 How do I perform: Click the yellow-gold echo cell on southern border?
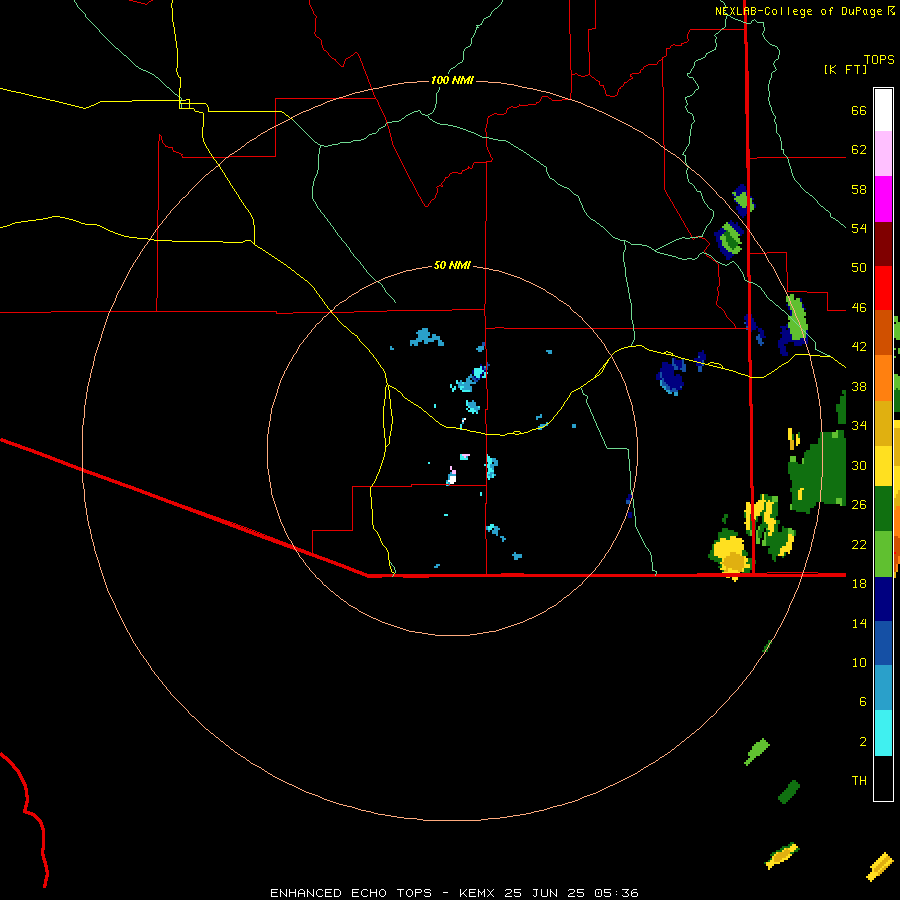(x=731, y=553)
